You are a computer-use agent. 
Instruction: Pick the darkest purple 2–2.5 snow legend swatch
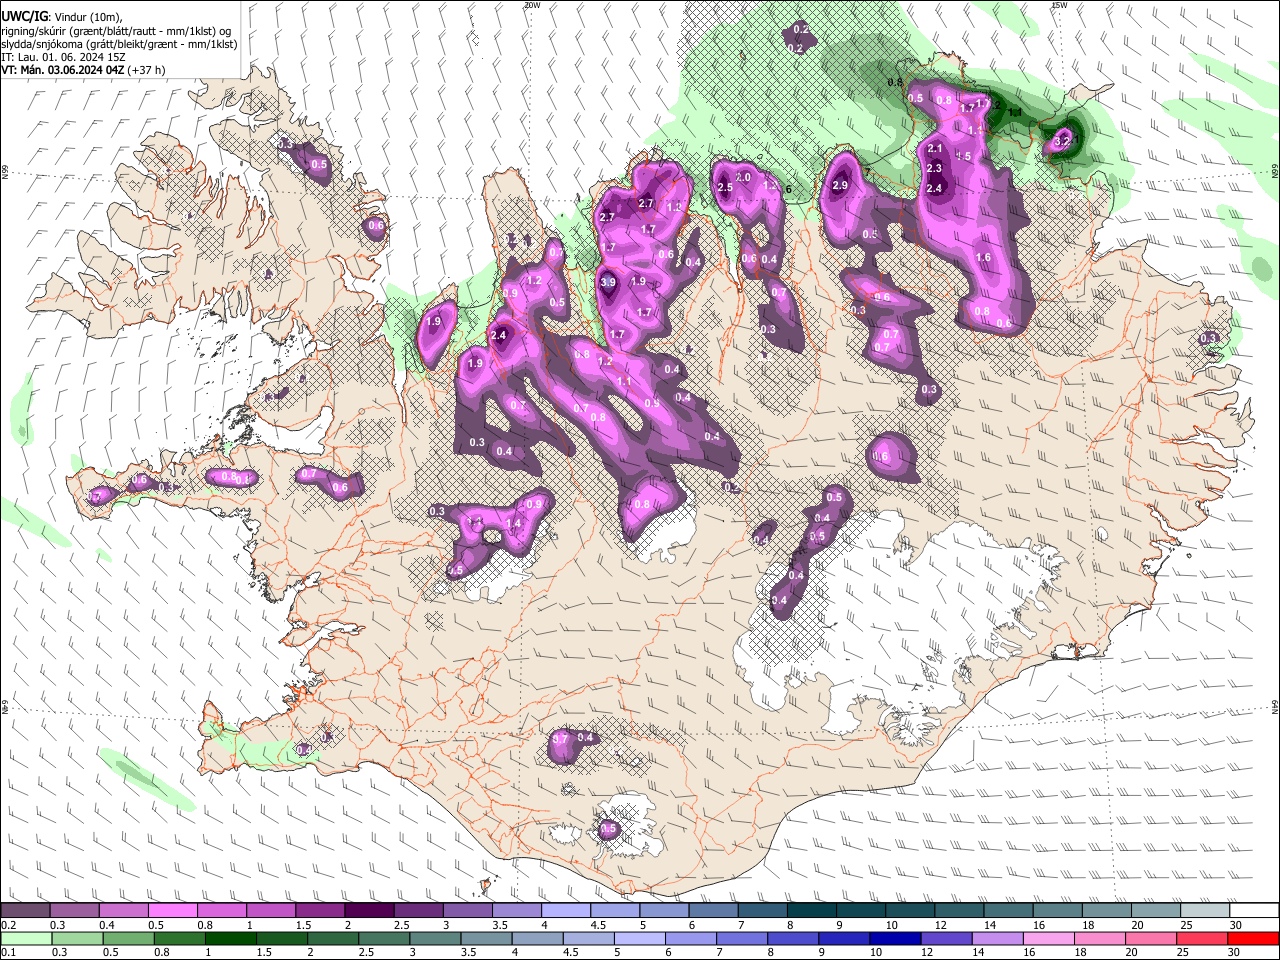(x=369, y=911)
